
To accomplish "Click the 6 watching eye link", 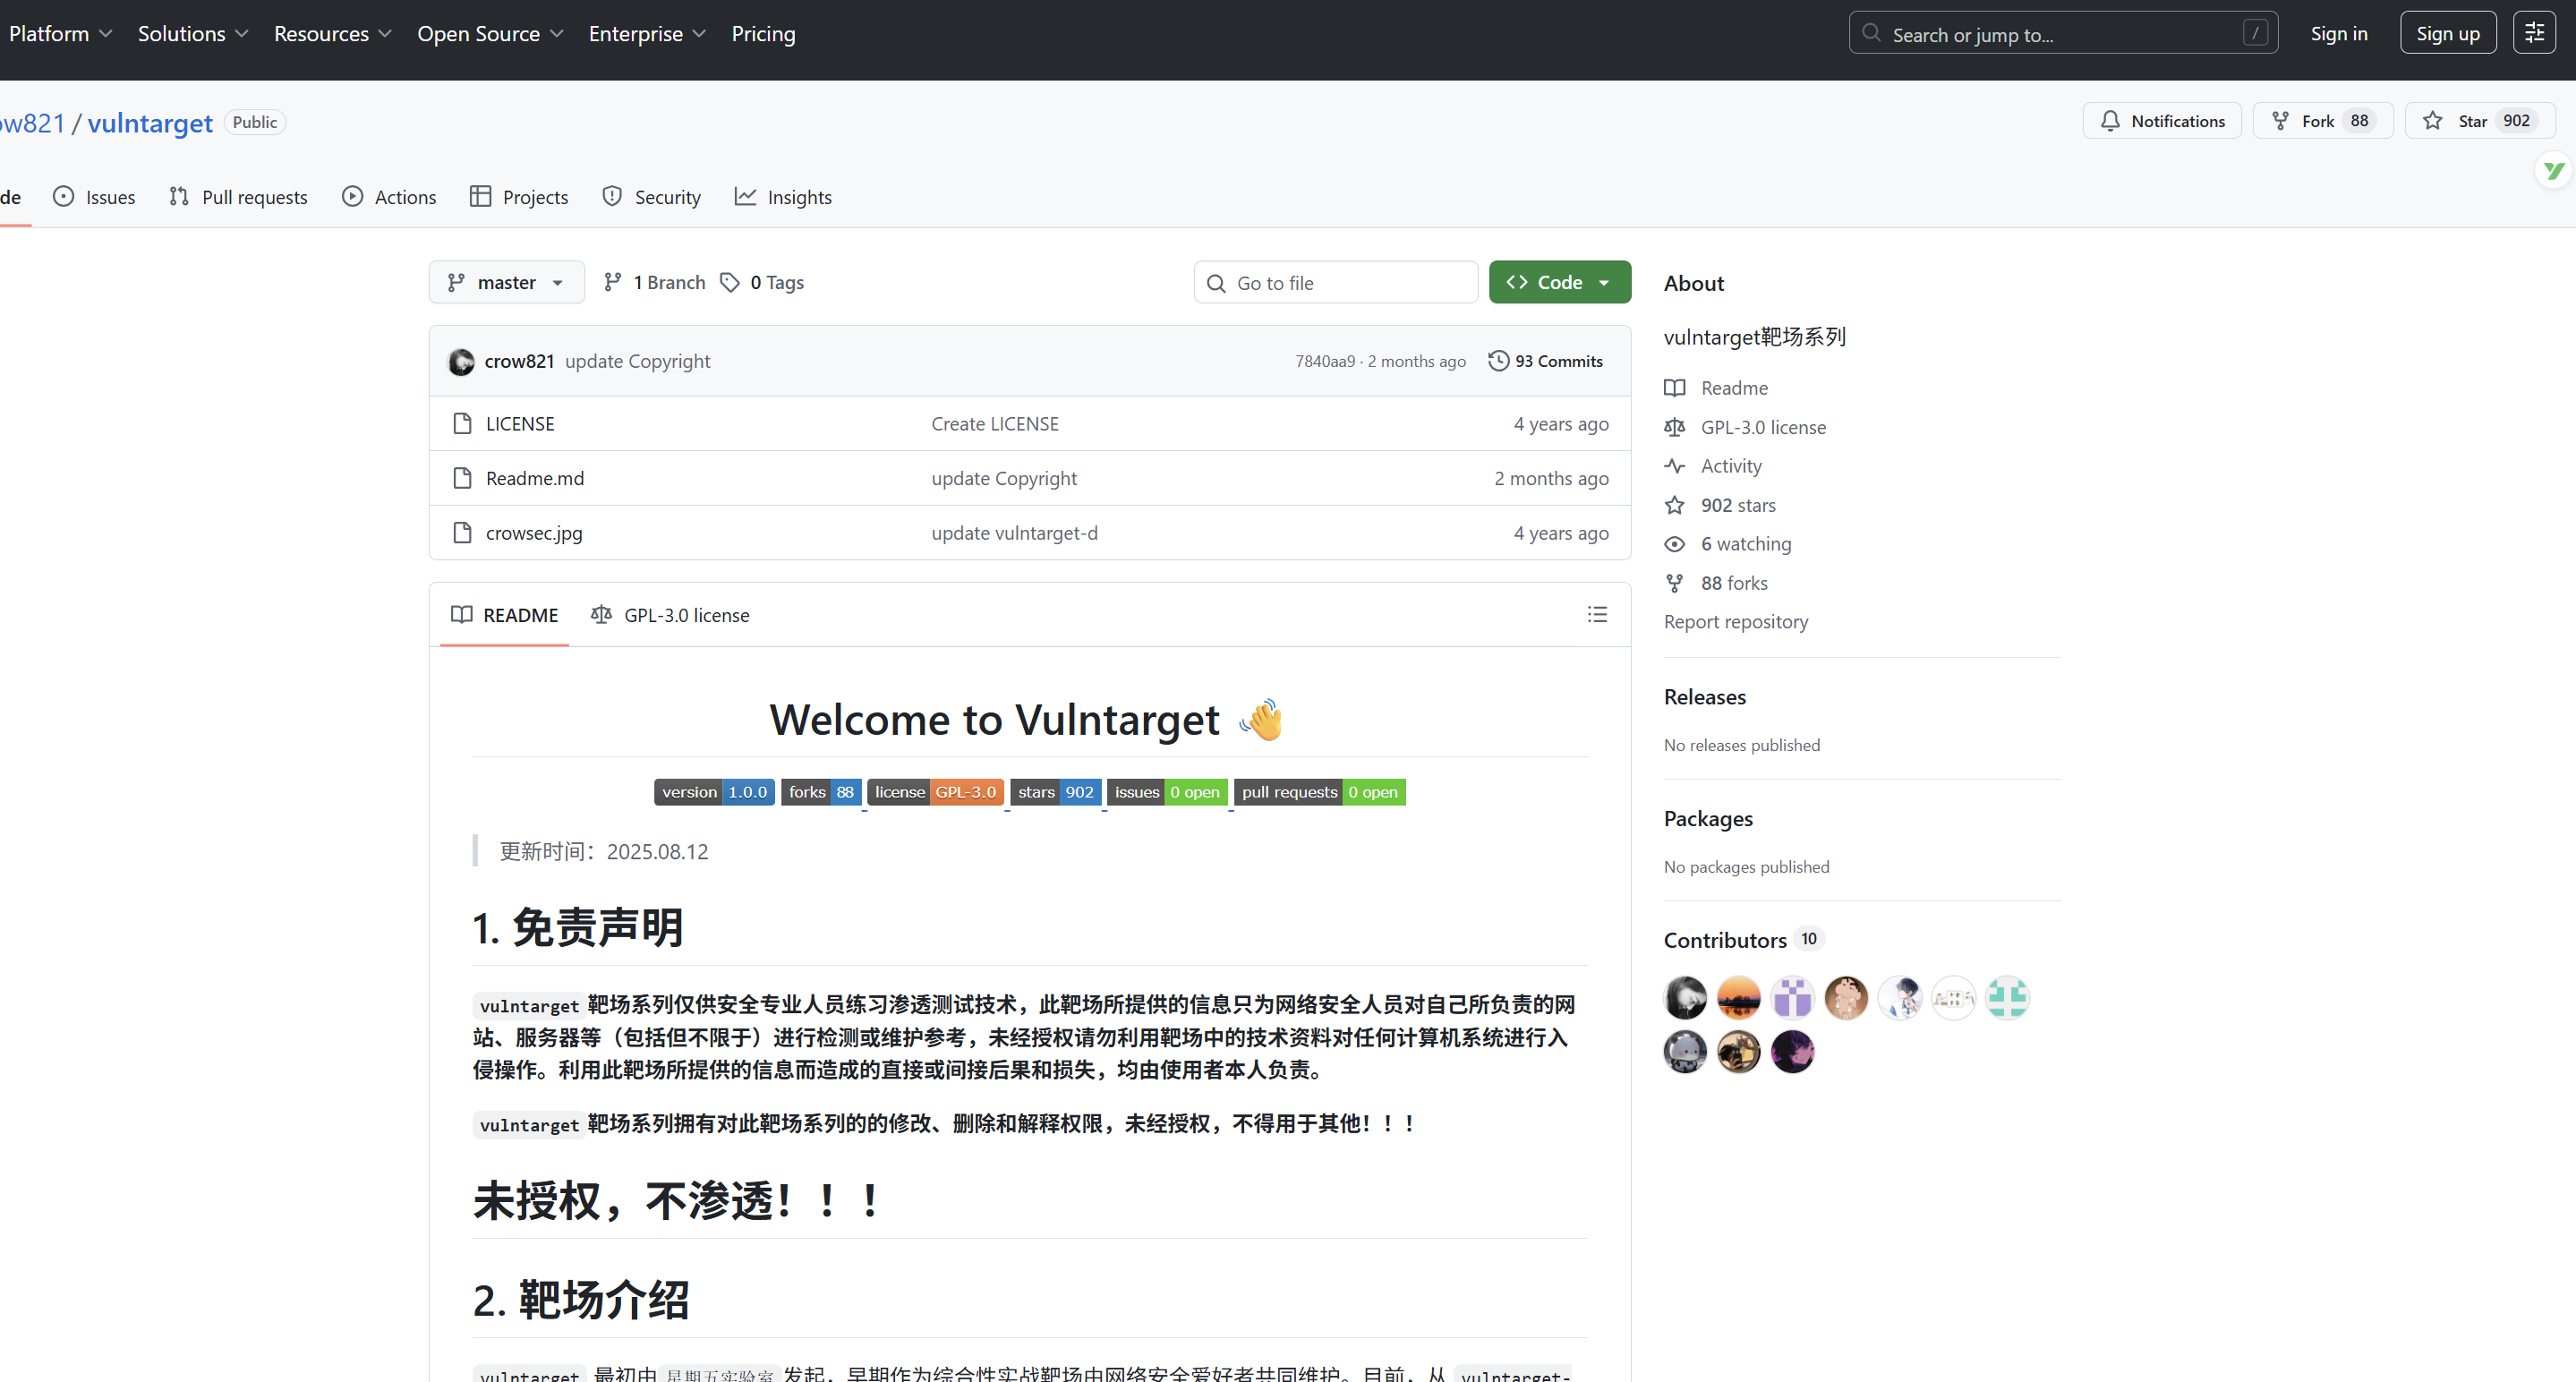I will click(x=1745, y=544).
